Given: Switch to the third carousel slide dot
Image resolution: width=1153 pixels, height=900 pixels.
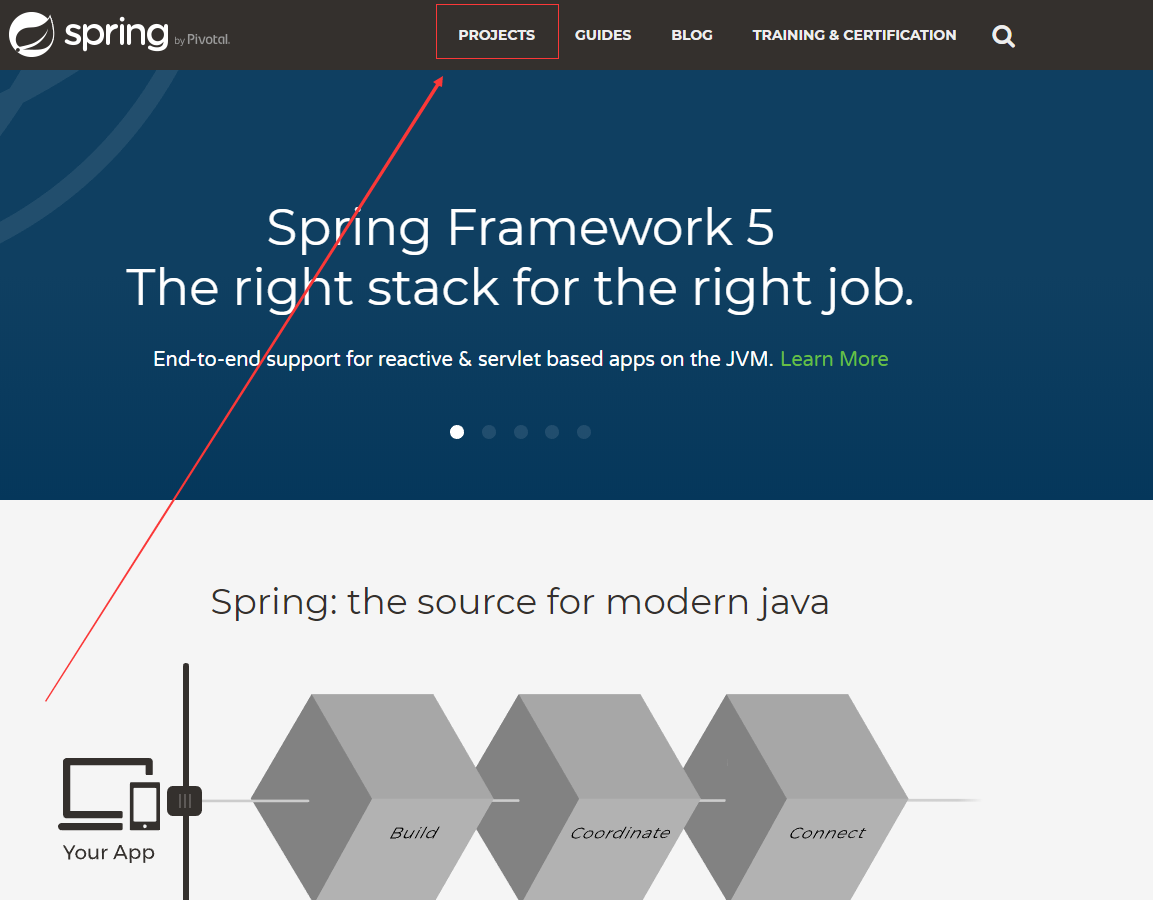Looking at the screenshot, I should click(x=520, y=432).
